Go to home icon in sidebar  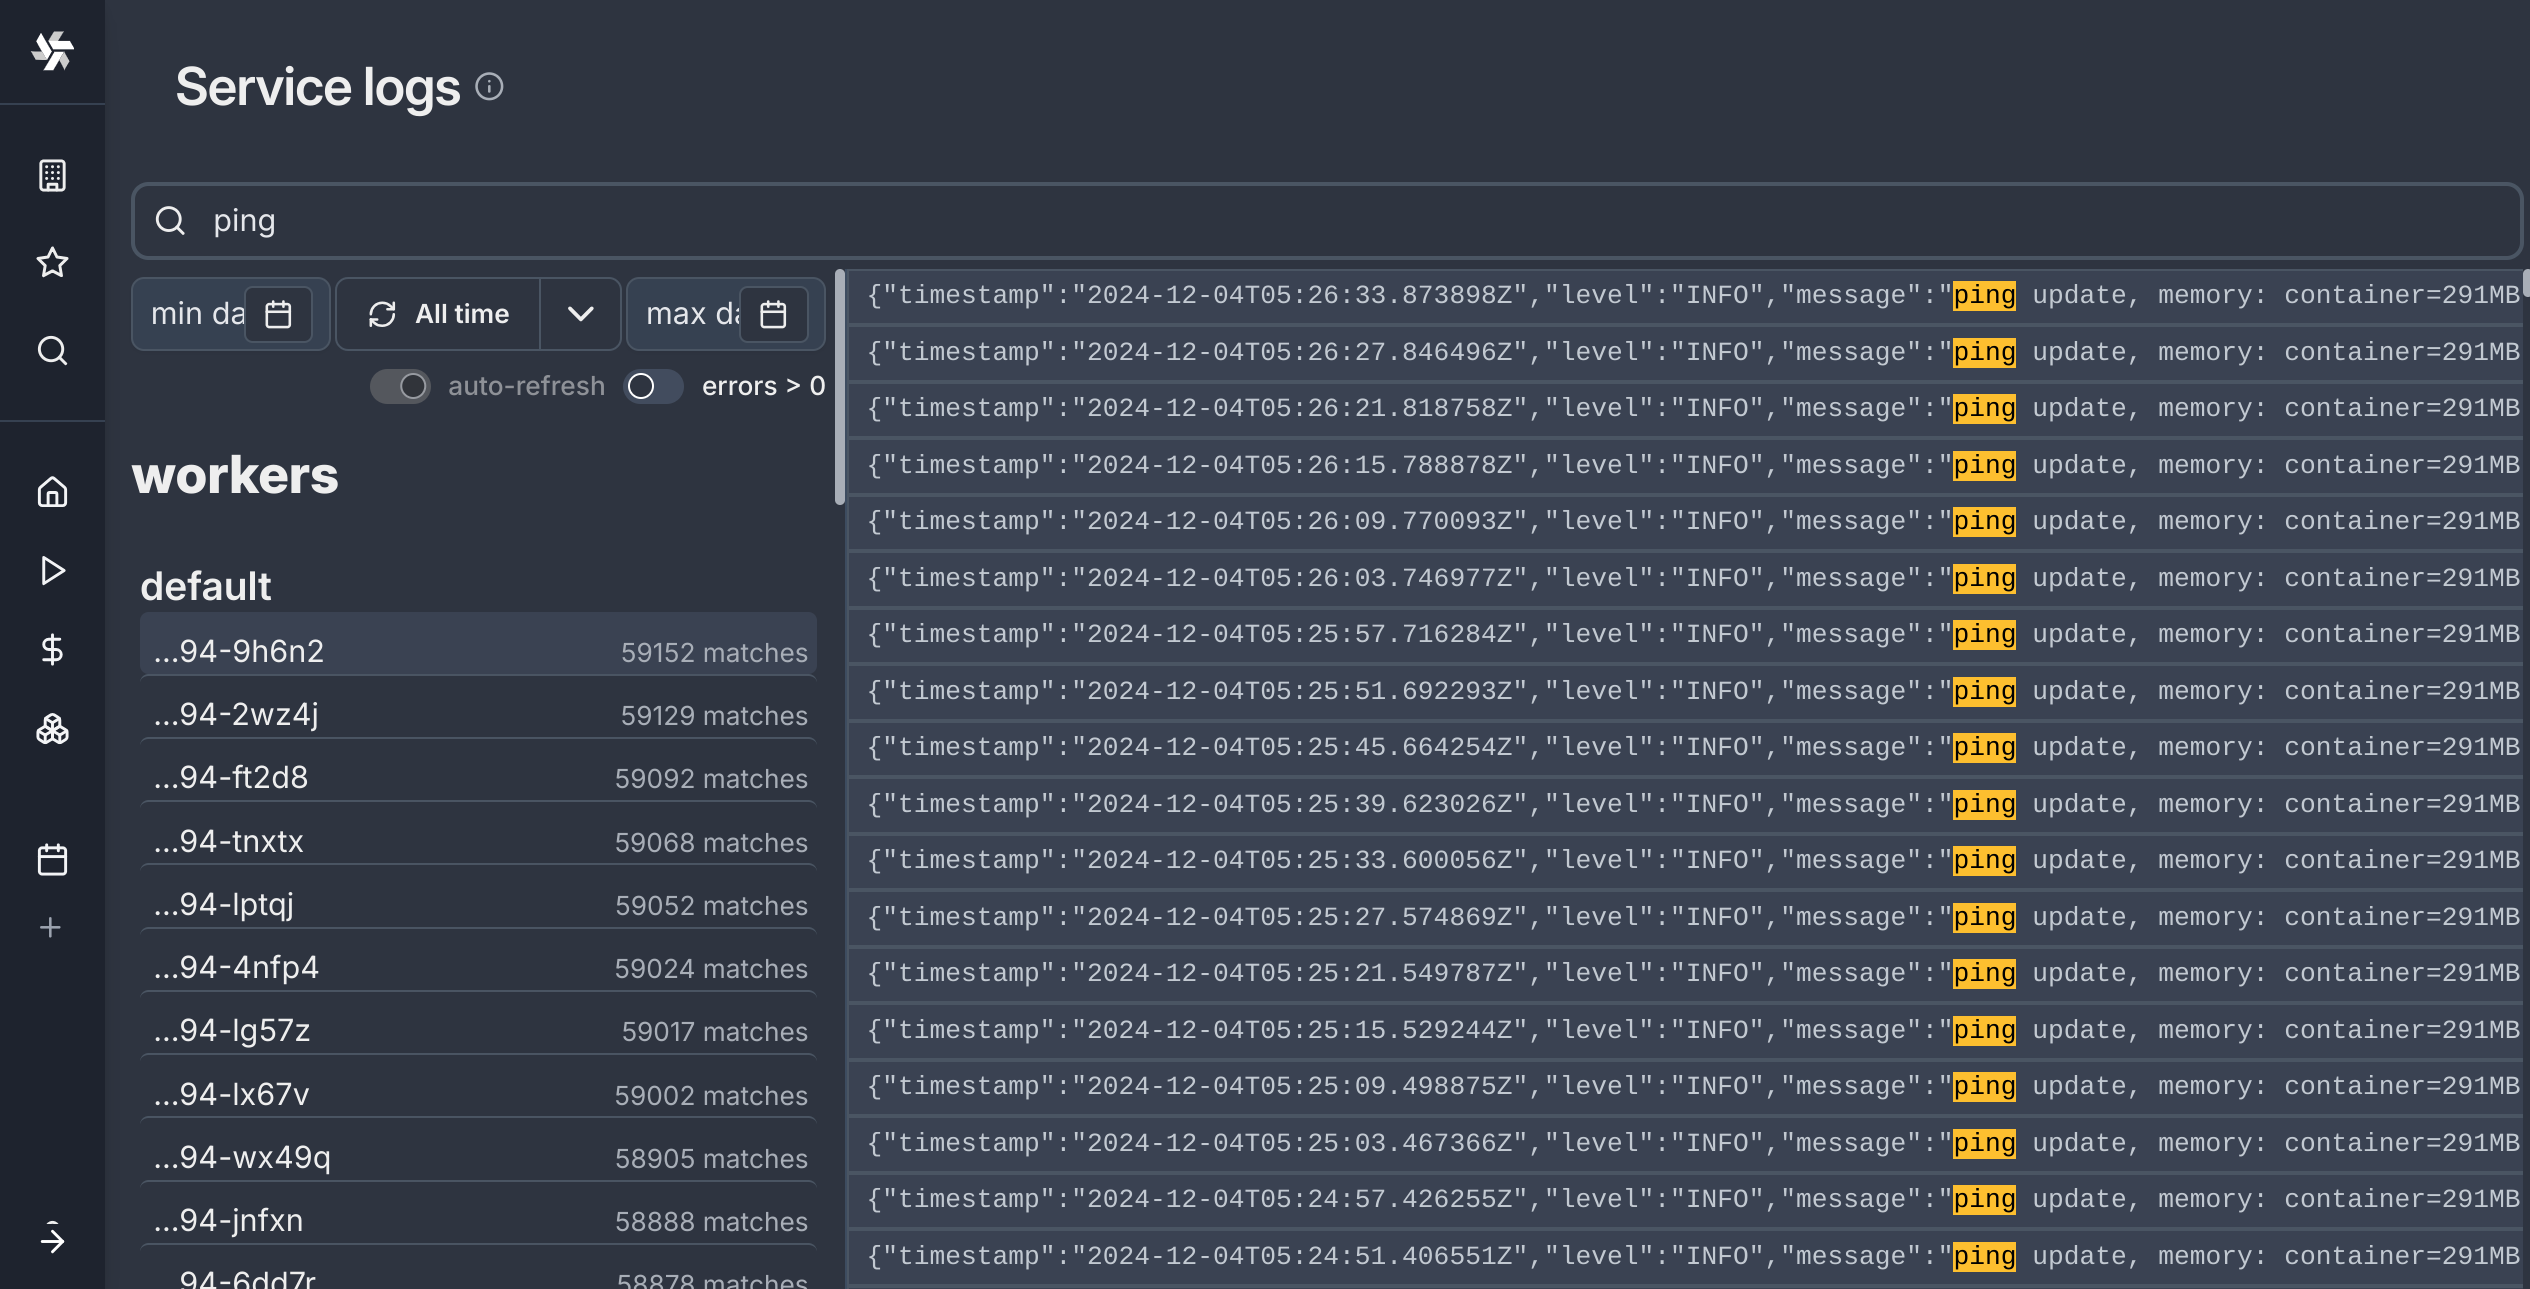(52, 492)
